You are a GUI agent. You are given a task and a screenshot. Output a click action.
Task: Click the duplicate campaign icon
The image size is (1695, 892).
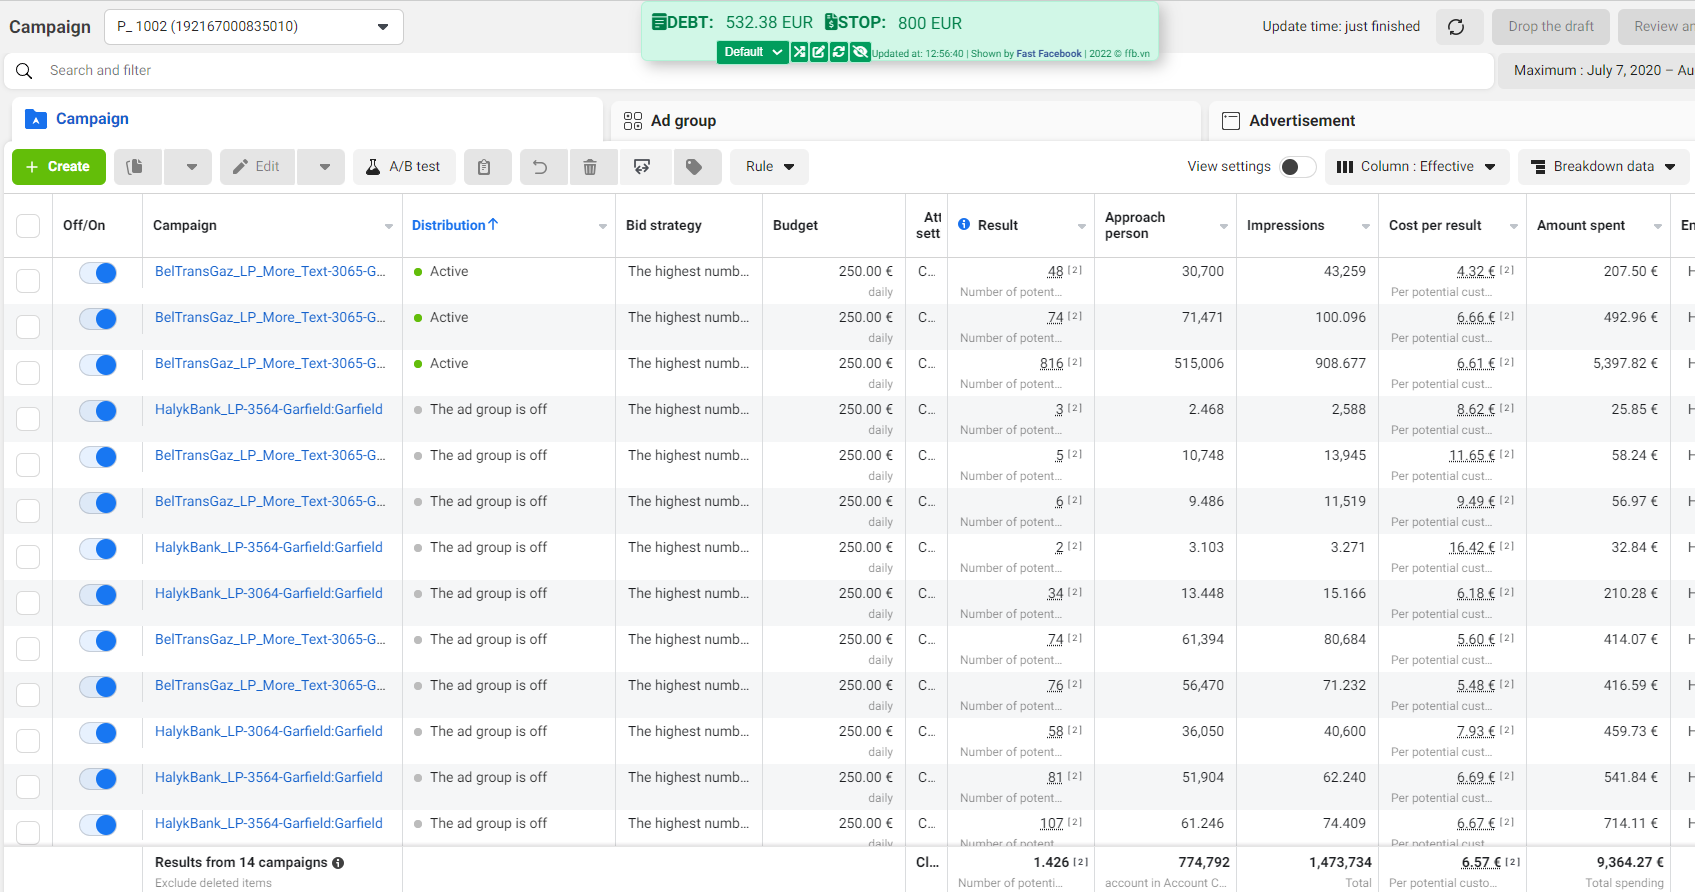135,167
